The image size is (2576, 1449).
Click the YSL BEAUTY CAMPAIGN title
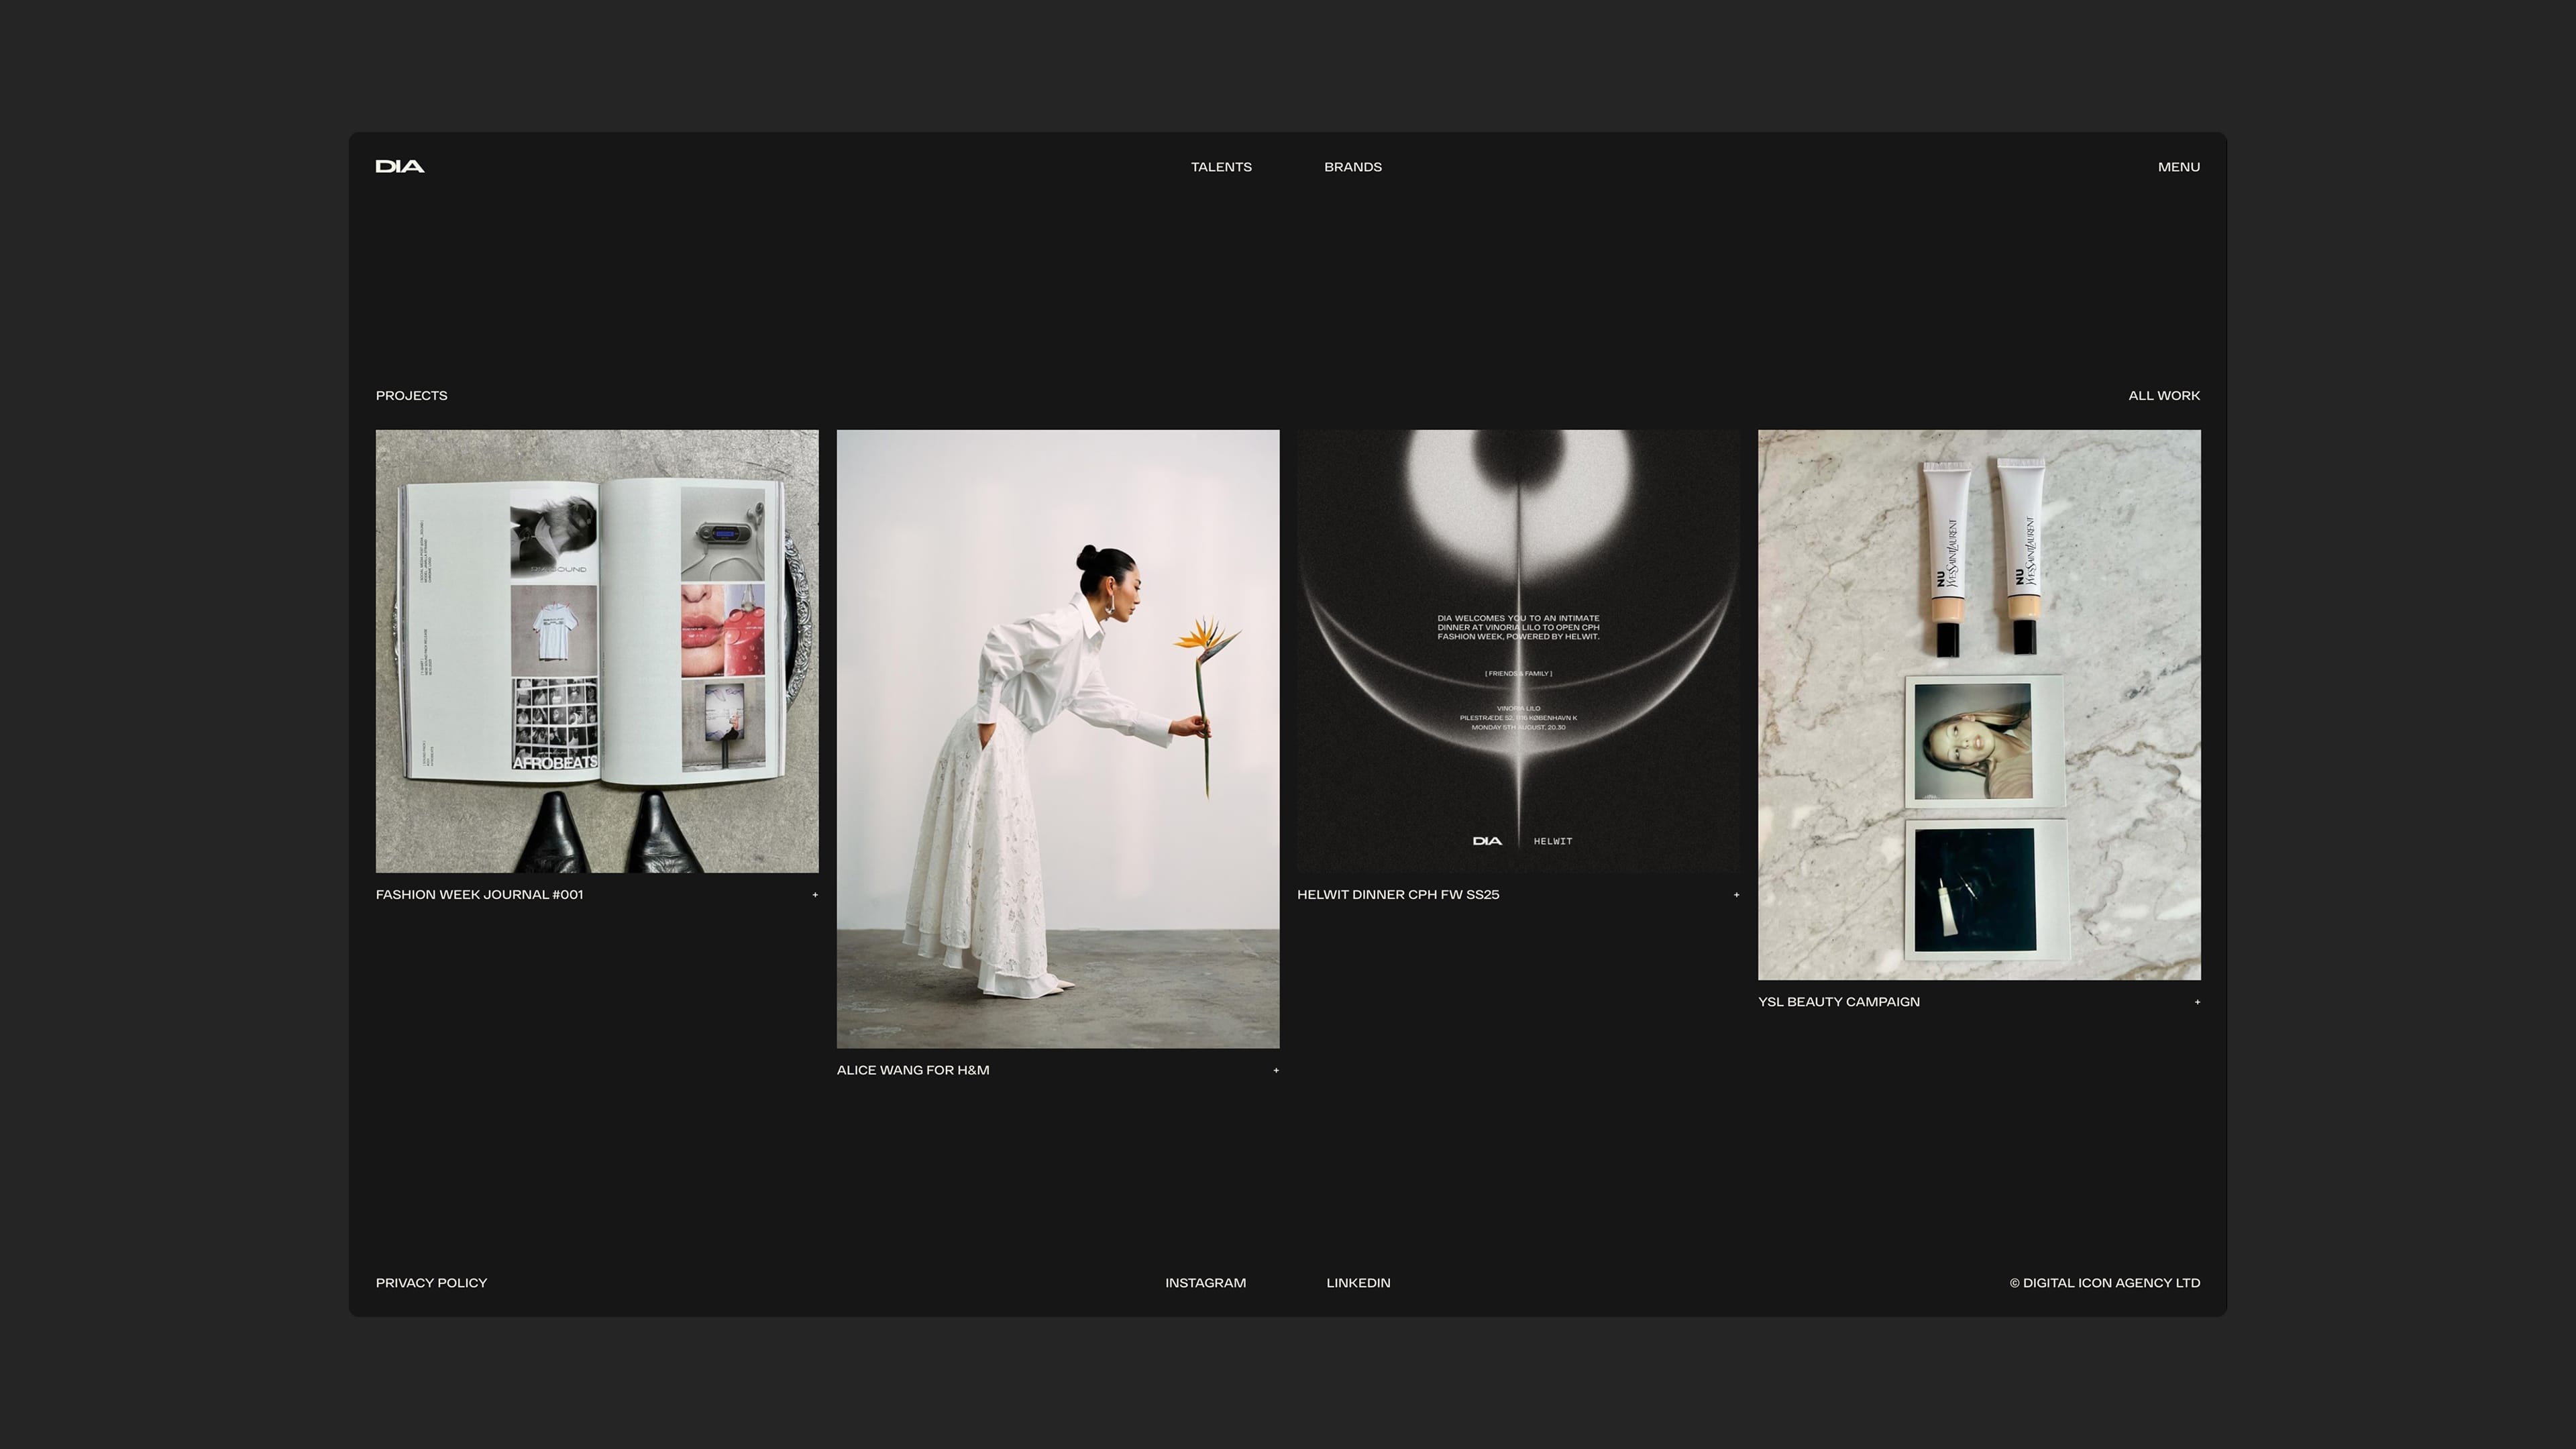[1838, 1002]
